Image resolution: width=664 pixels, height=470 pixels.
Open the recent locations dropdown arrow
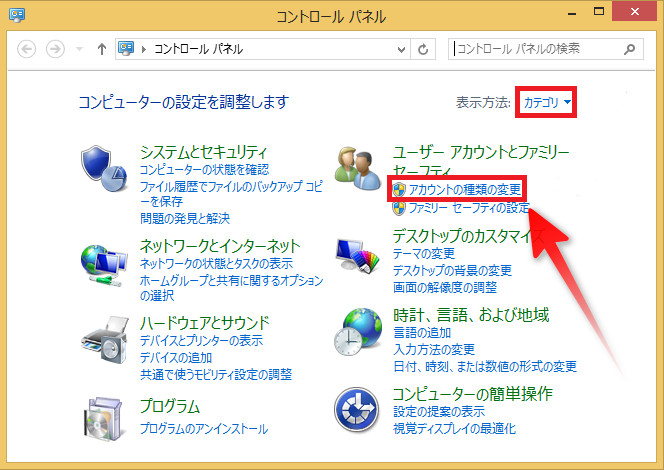coord(79,49)
